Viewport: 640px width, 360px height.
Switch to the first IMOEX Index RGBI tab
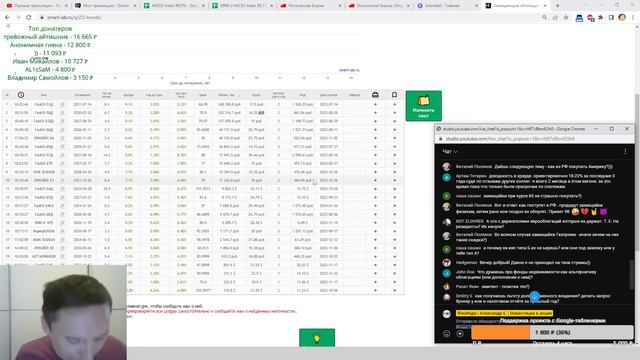pos(173,6)
